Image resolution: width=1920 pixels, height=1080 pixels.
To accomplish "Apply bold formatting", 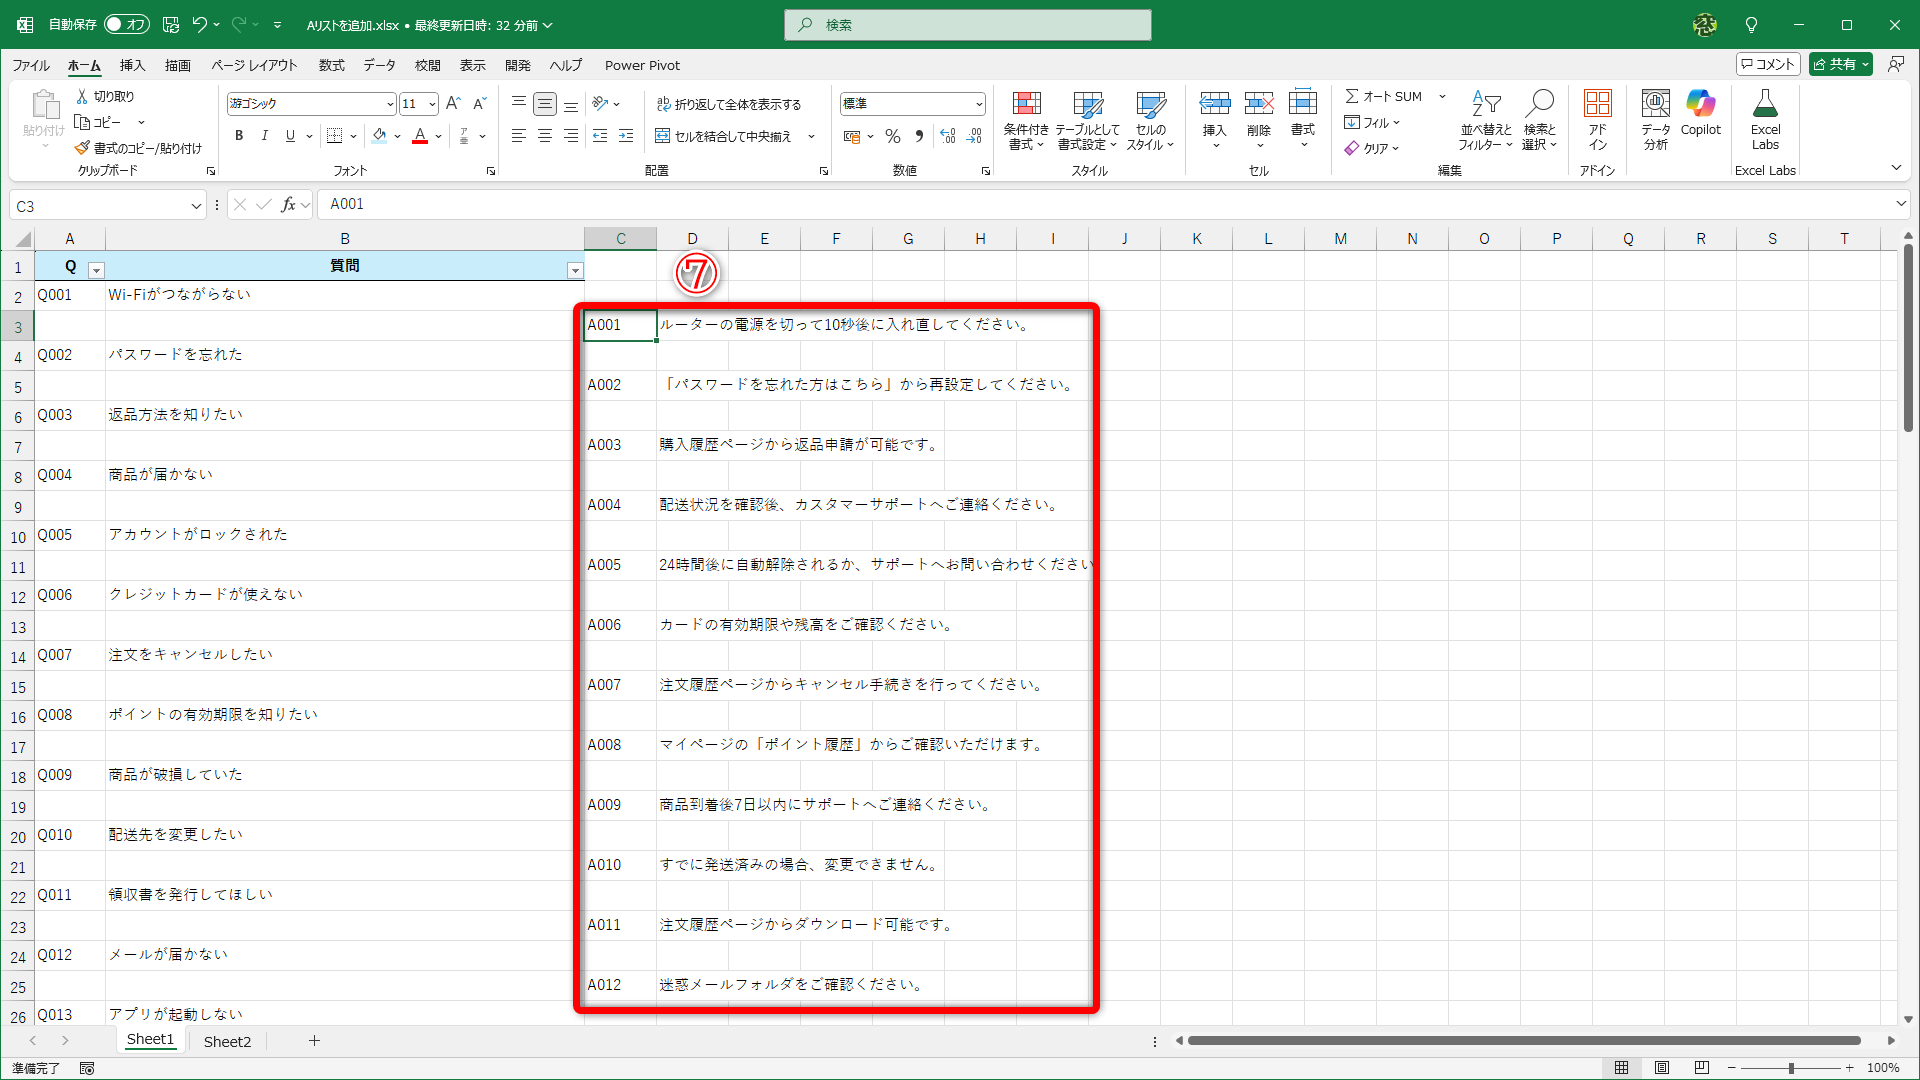I will point(239,136).
